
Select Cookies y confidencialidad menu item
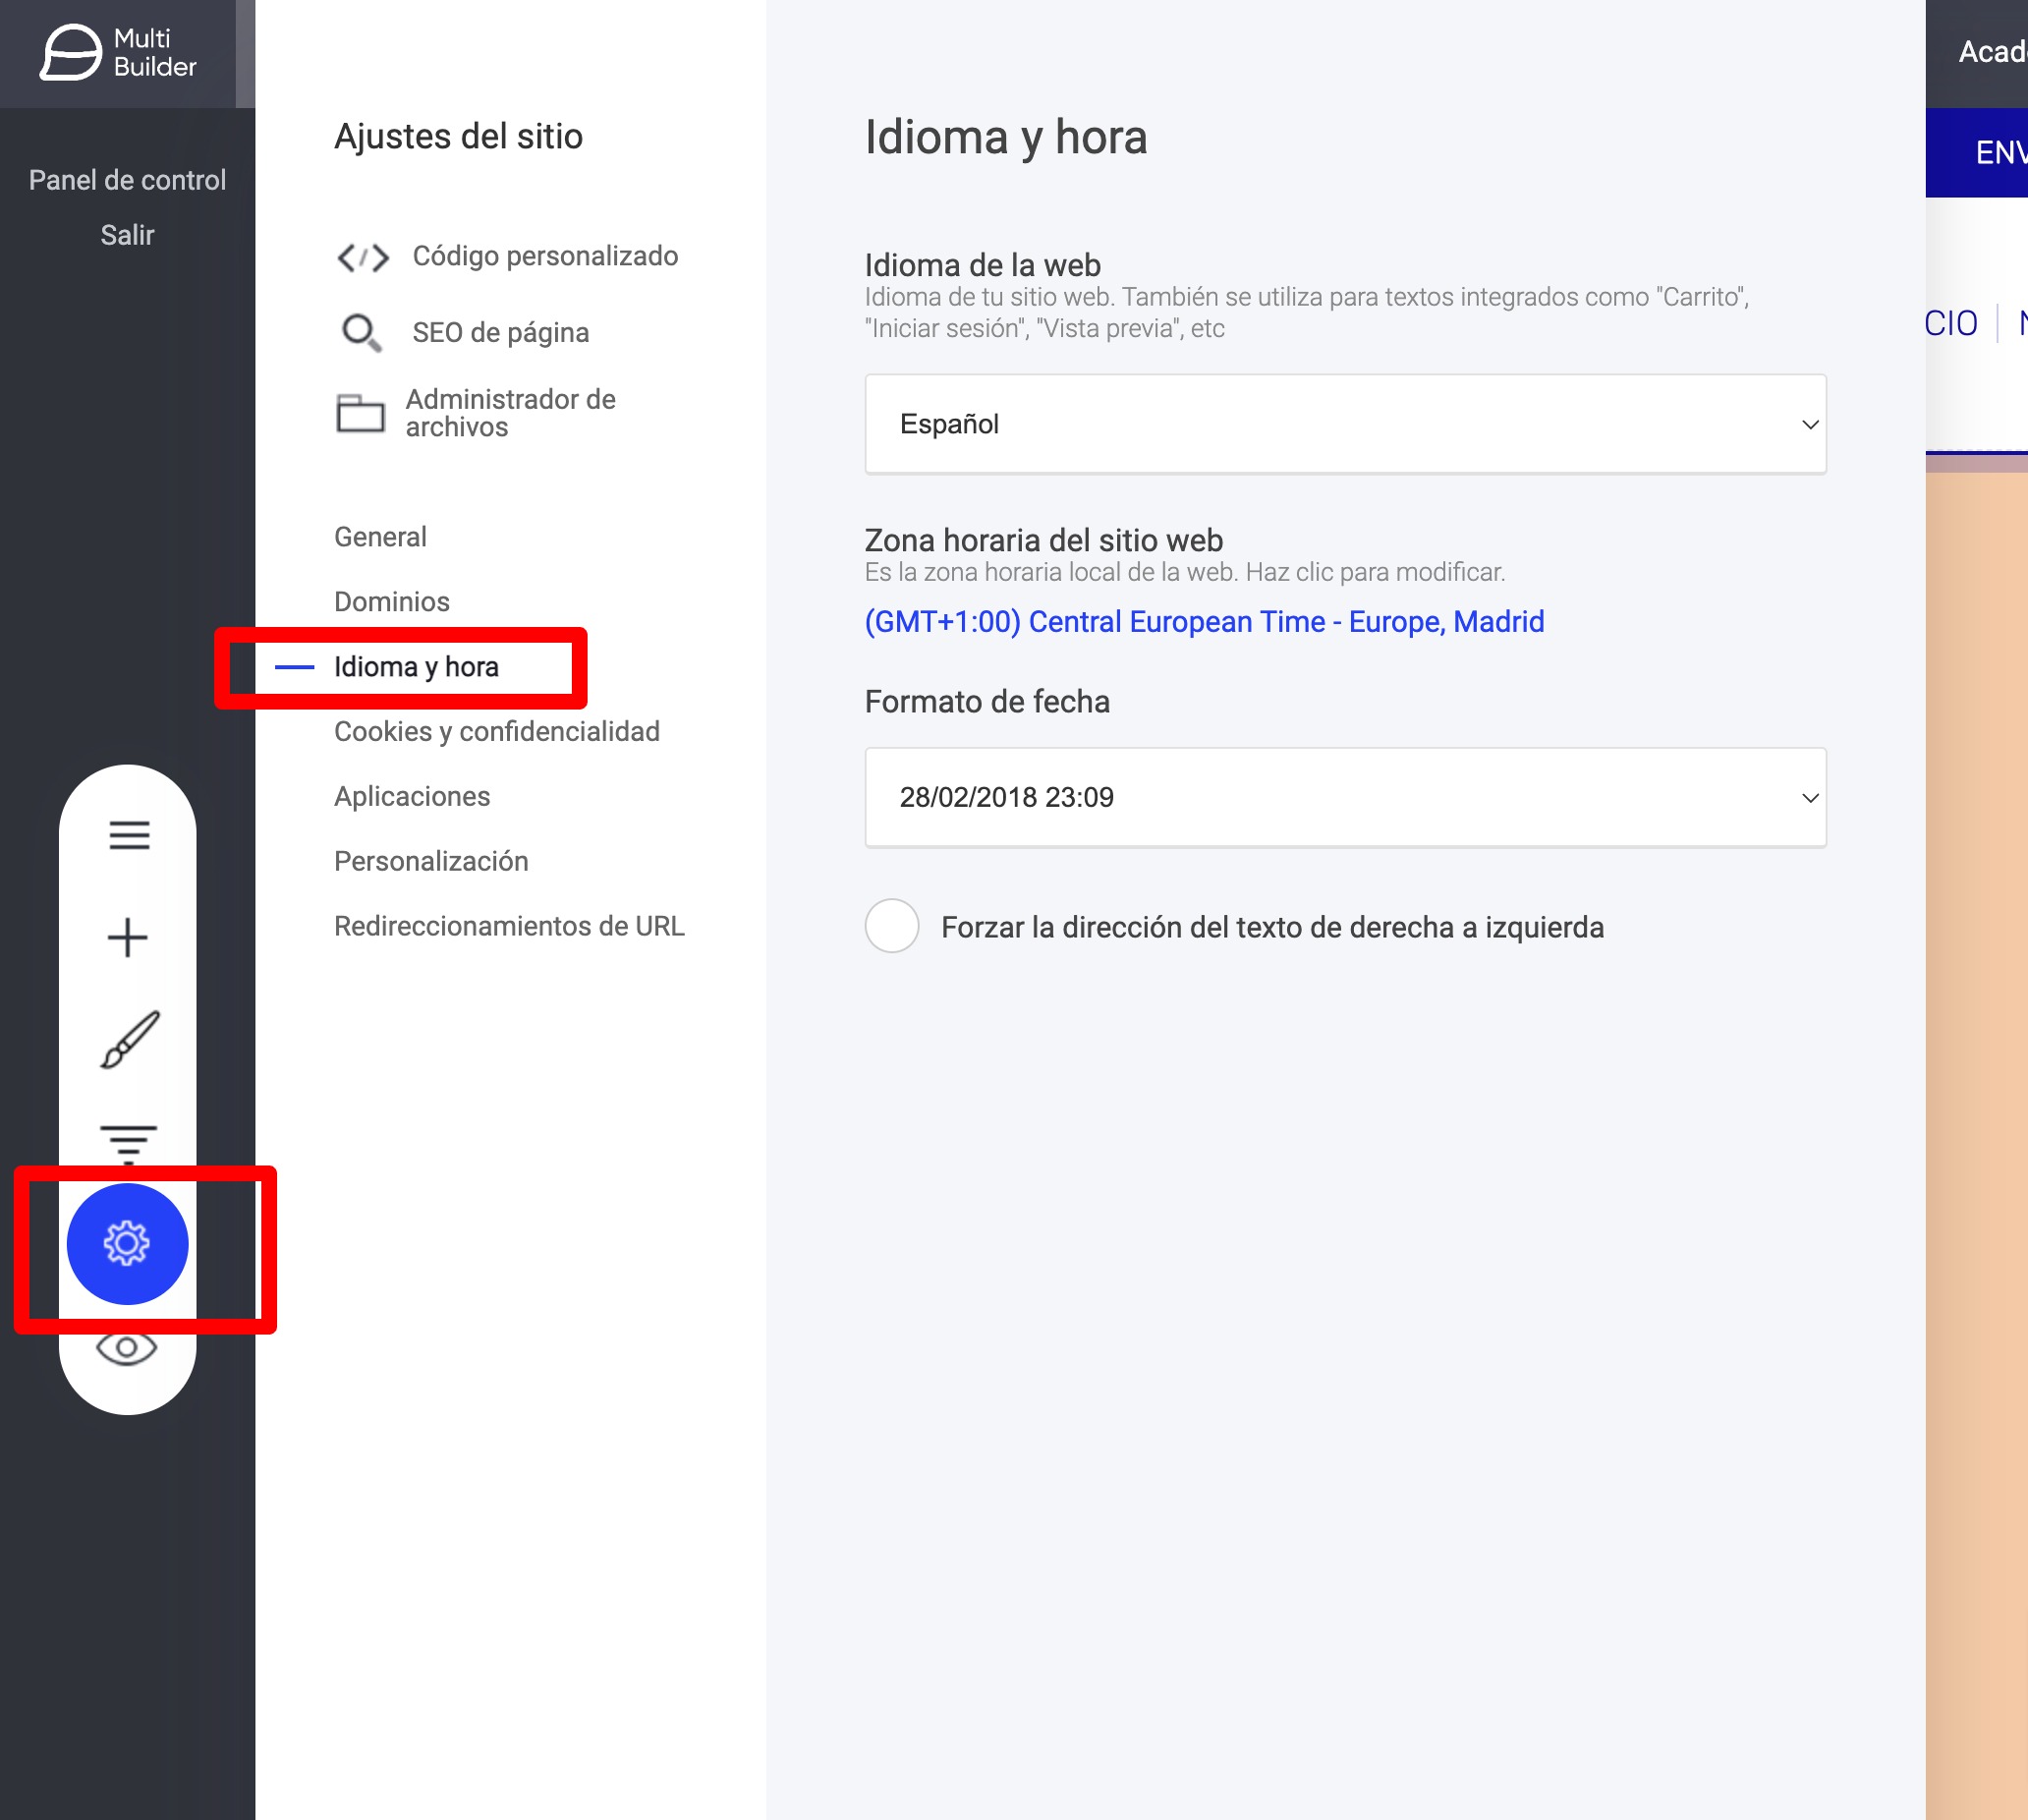[x=497, y=732]
